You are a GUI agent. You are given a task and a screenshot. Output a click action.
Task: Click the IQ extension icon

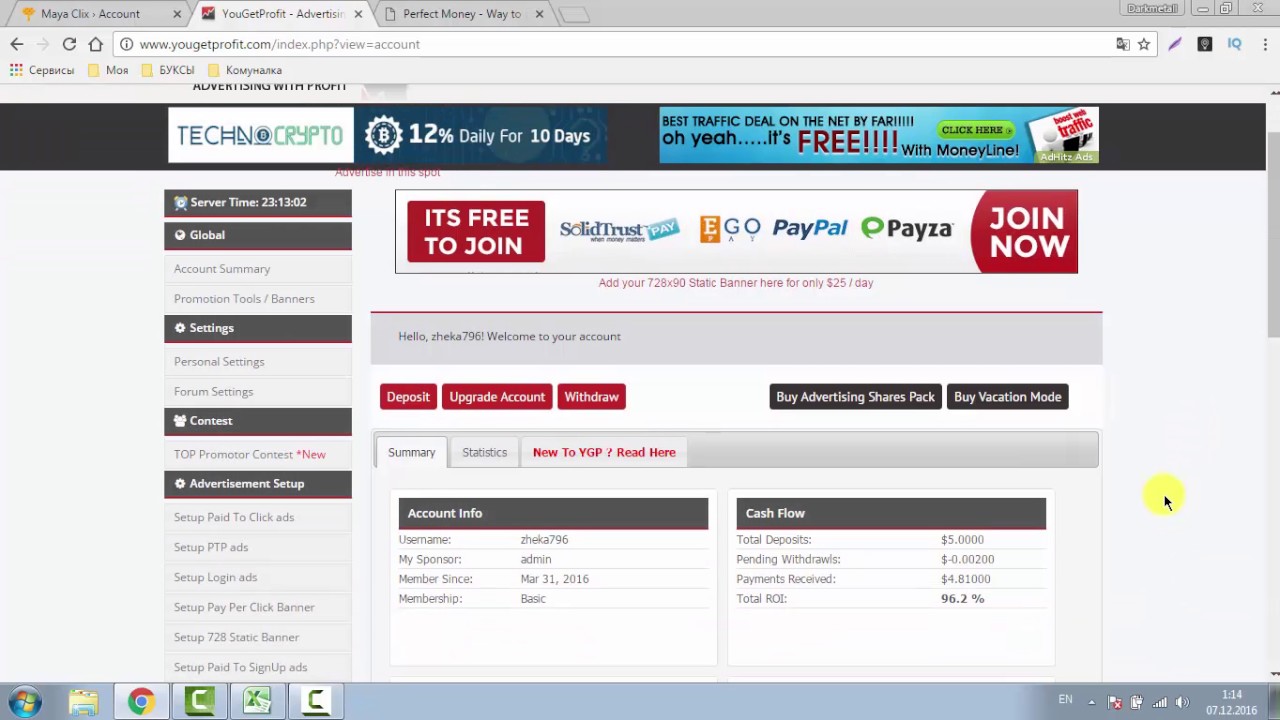coord(1234,44)
